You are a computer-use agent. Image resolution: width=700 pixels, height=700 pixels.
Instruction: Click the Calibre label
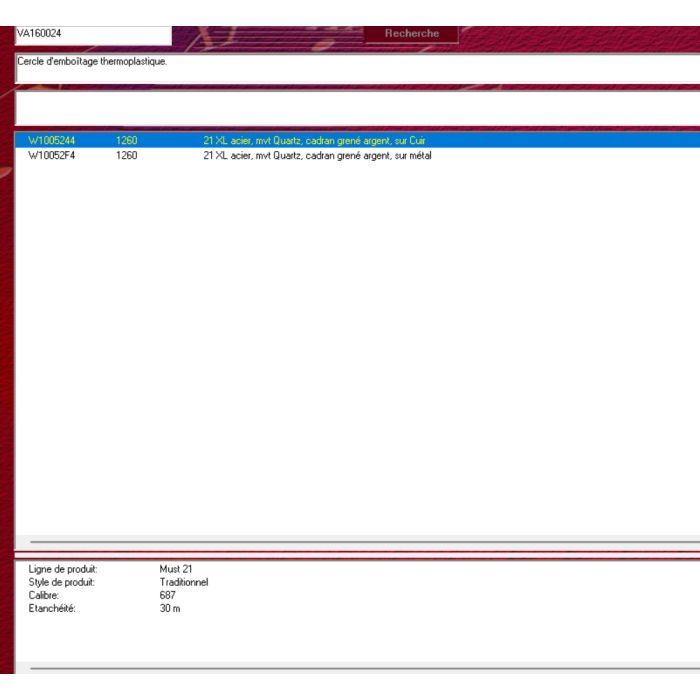click(44, 595)
